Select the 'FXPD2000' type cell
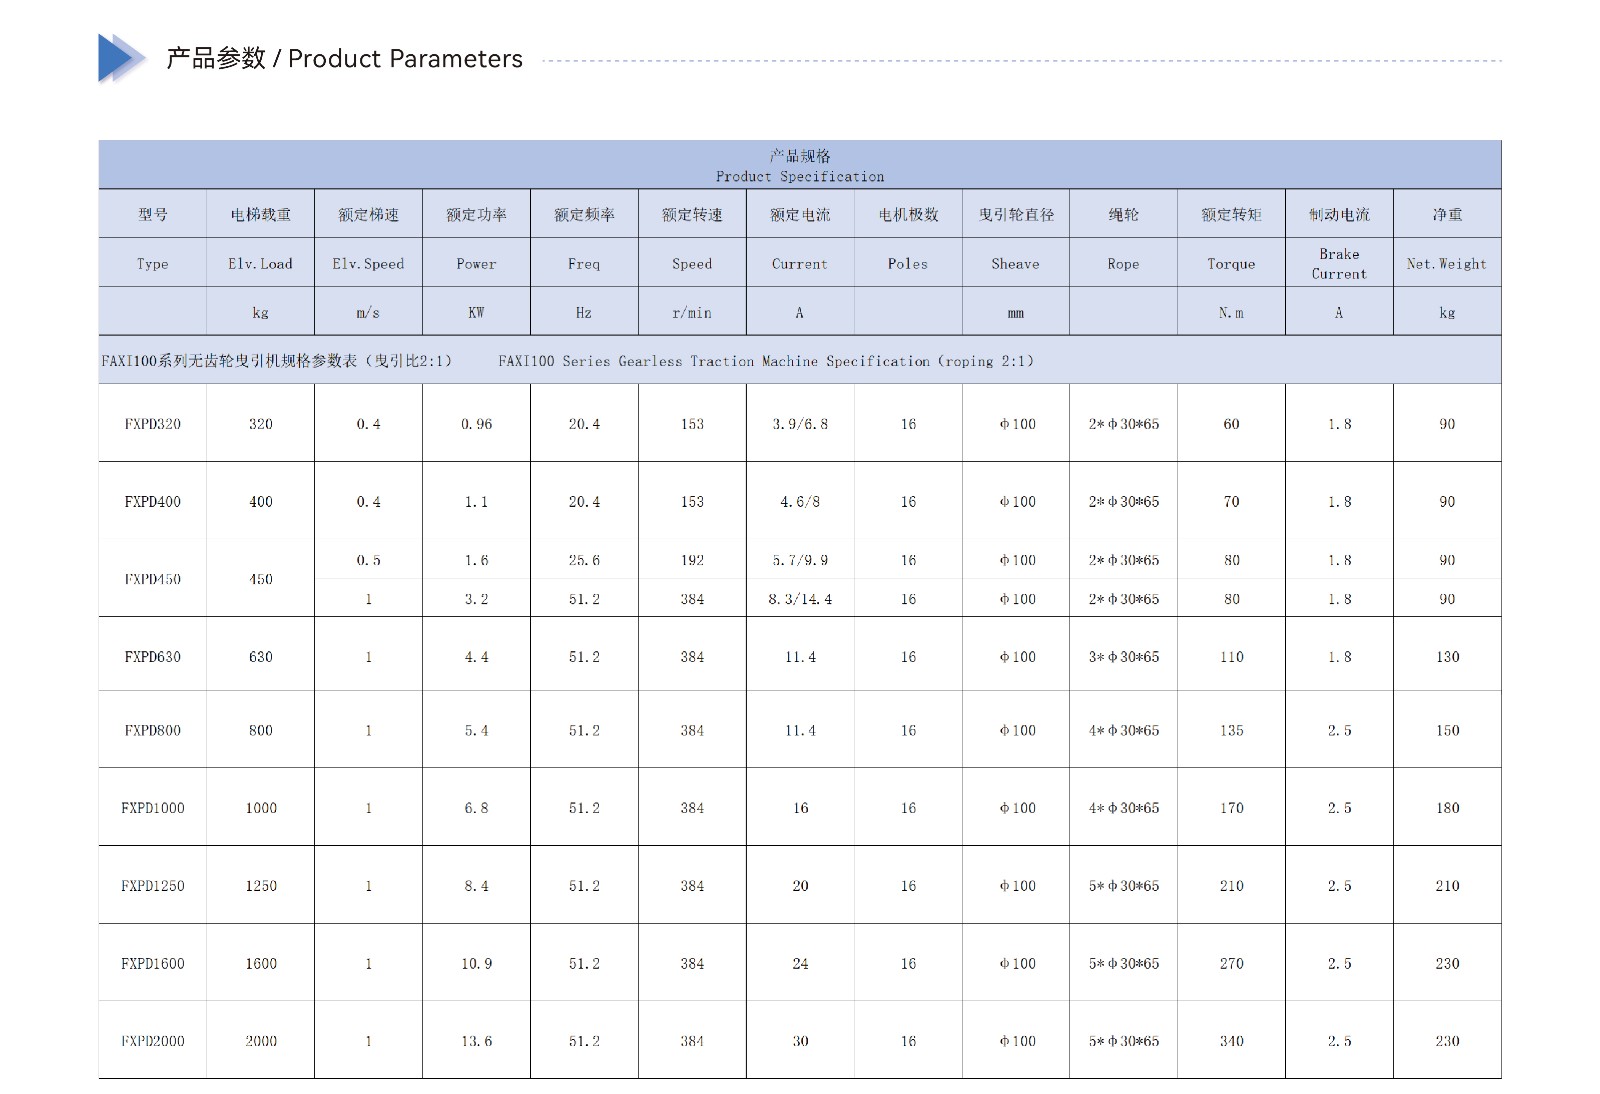Image resolution: width=1600 pixels, height=1094 pixels. click(x=153, y=1041)
